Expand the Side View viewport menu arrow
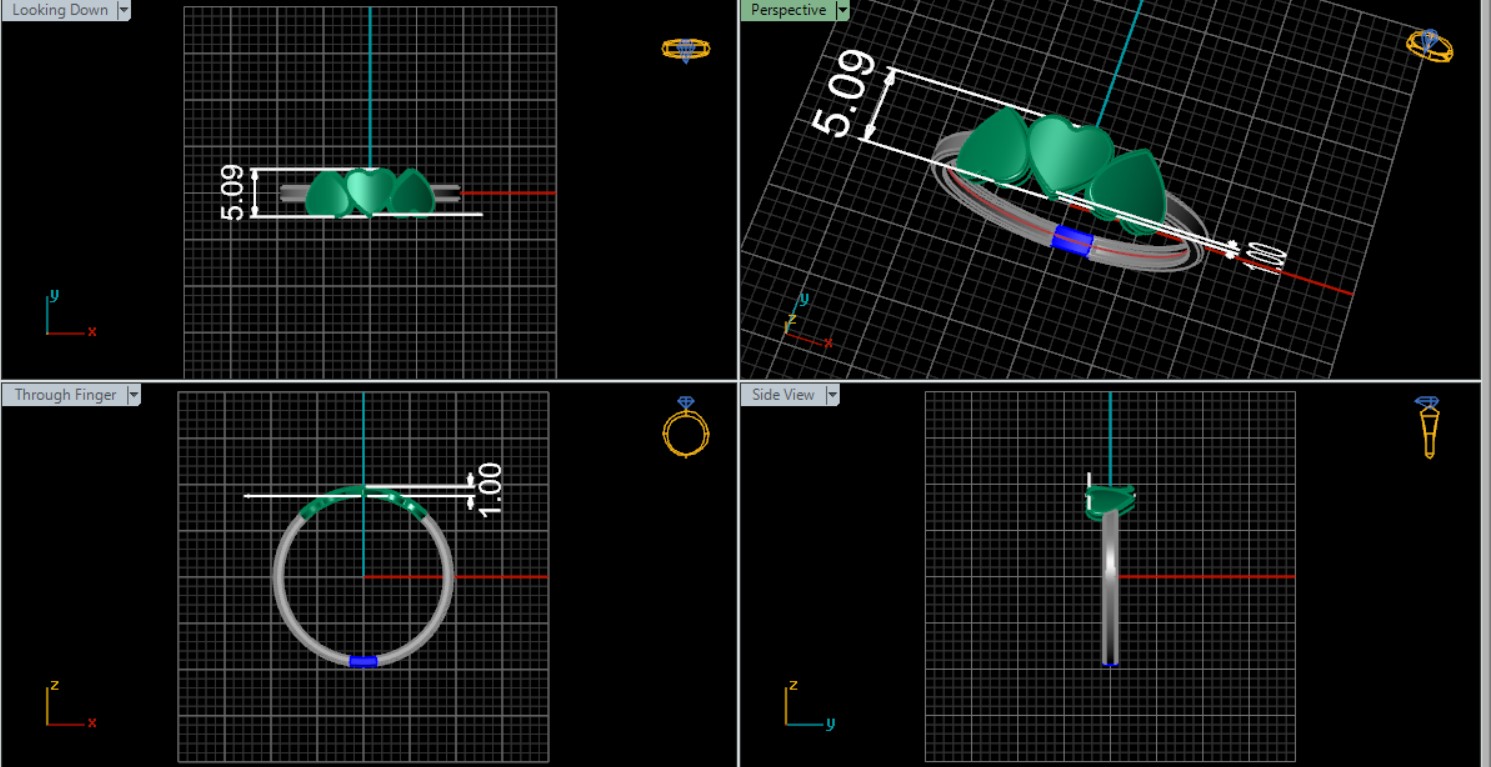This screenshot has width=1491, height=767. pos(832,395)
